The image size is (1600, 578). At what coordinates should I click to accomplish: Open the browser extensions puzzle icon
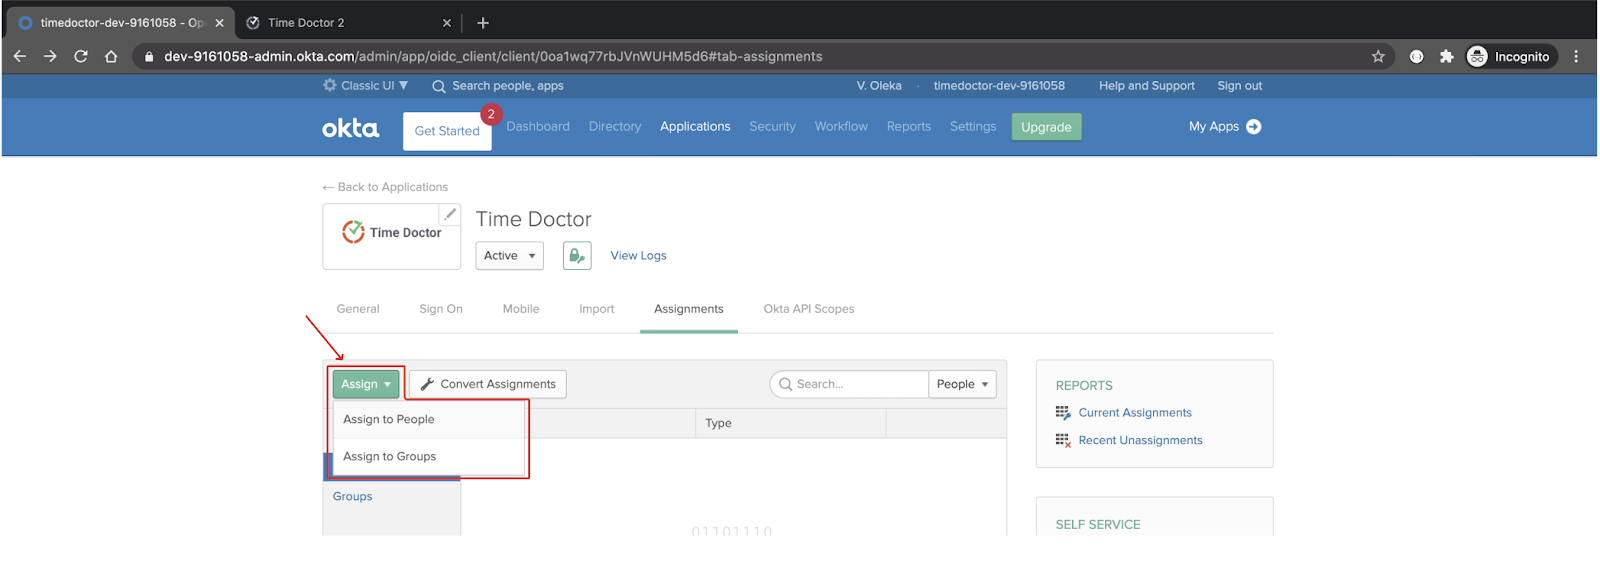click(1446, 56)
